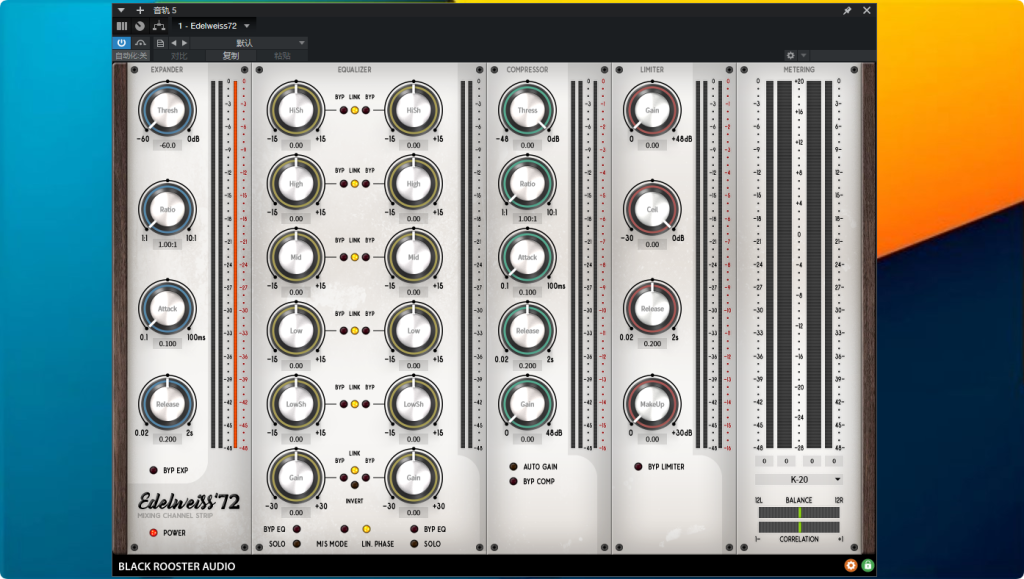Click the Limiter Ceil knob
This screenshot has width=1024, height=579.
[x=652, y=209]
